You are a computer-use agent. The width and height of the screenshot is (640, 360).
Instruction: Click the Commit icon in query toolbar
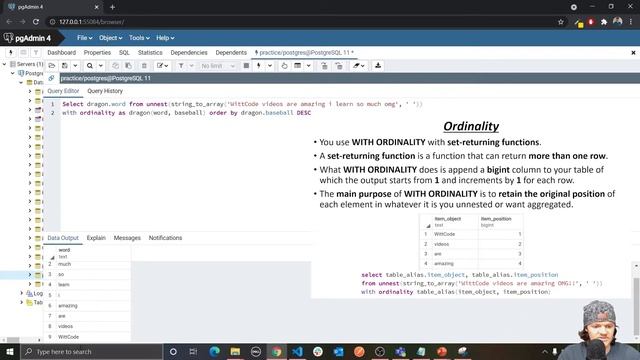coord(324,66)
